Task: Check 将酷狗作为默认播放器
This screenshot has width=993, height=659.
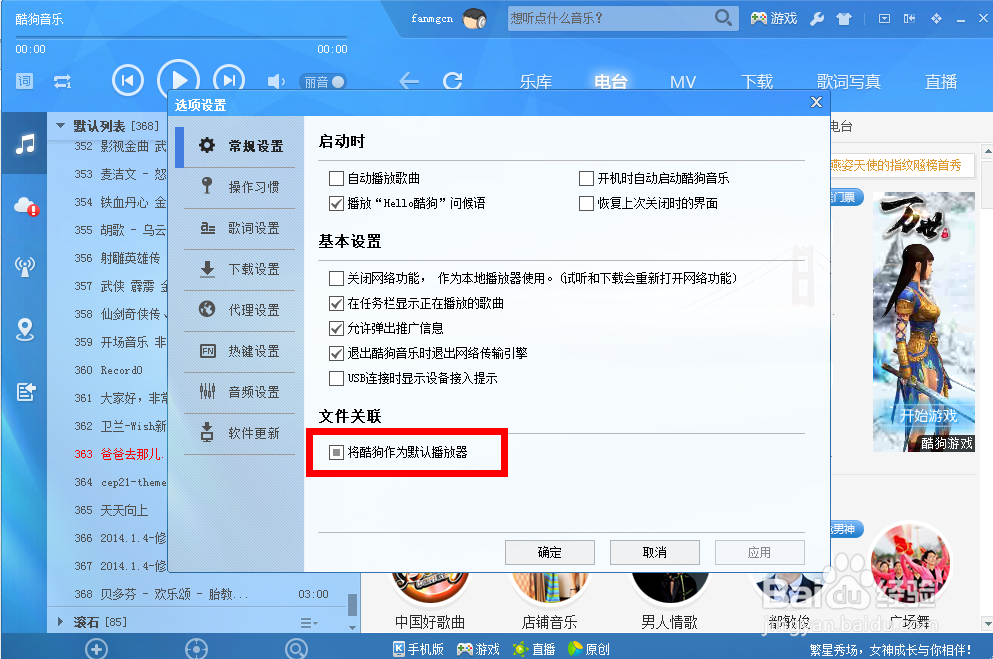Action: pyautogui.click(x=336, y=452)
